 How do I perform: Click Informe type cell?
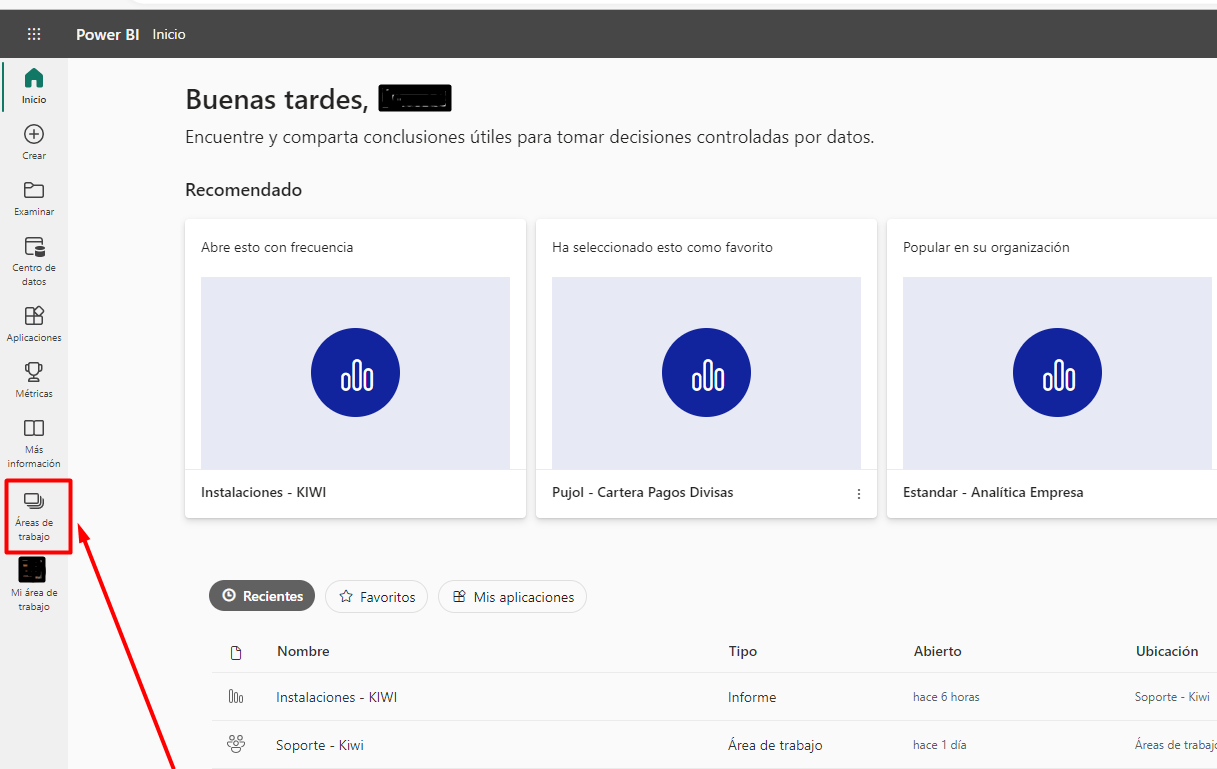click(752, 697)
